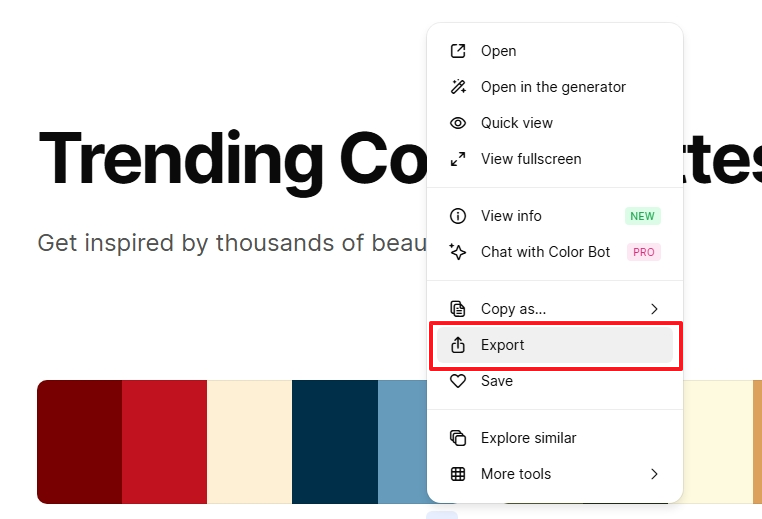Select Open in the generator
The image size is (762, 519).
[x=553, y=87]
